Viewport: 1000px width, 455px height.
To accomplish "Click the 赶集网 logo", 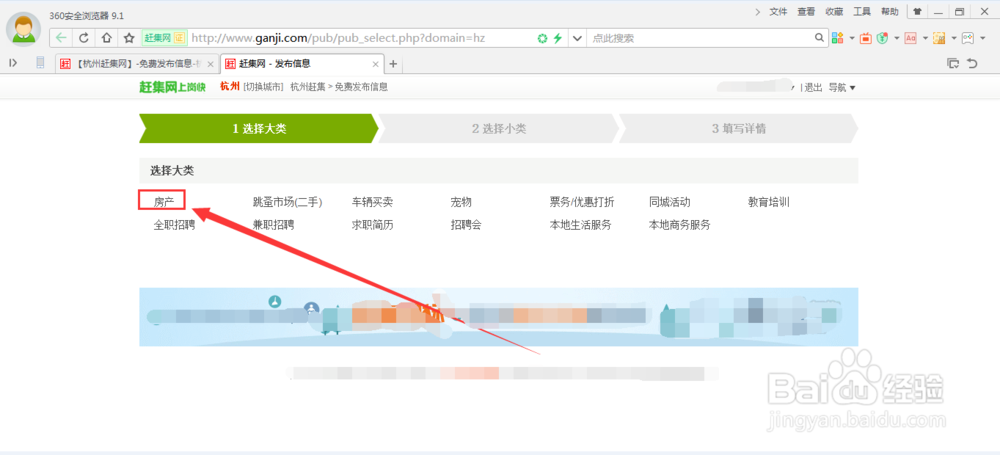I will 172,87.
